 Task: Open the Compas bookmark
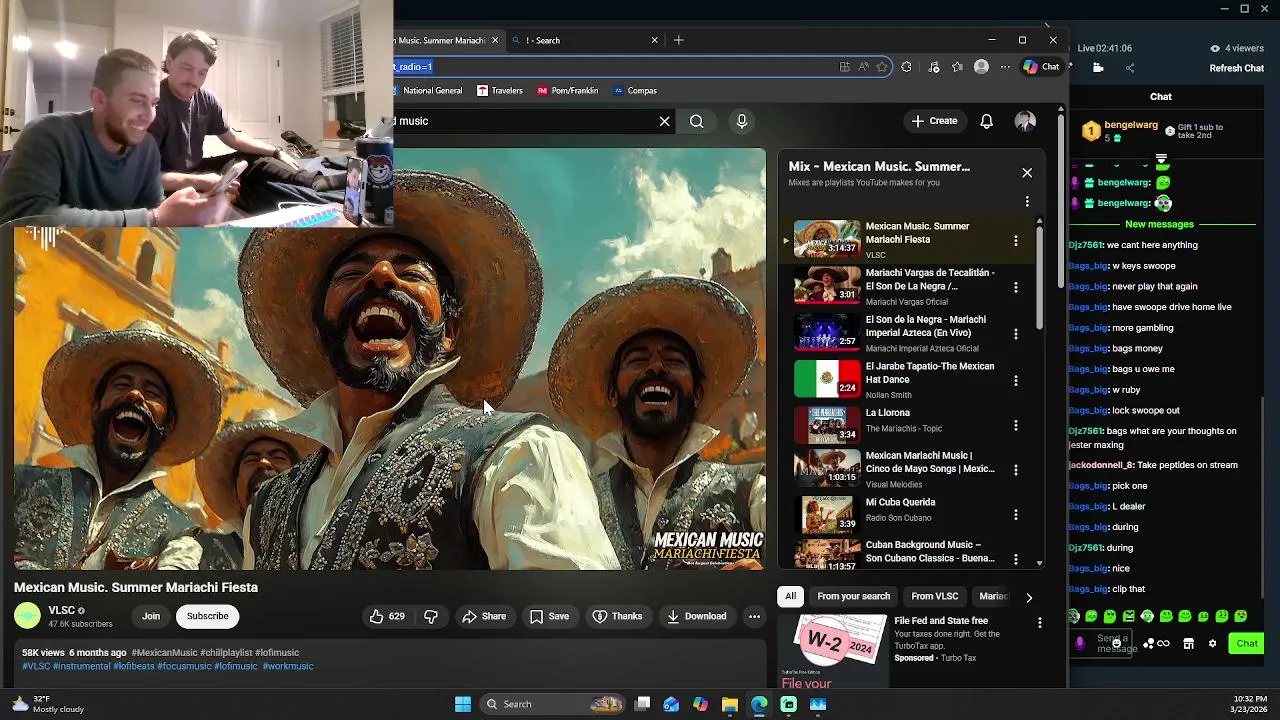point(634,90)
